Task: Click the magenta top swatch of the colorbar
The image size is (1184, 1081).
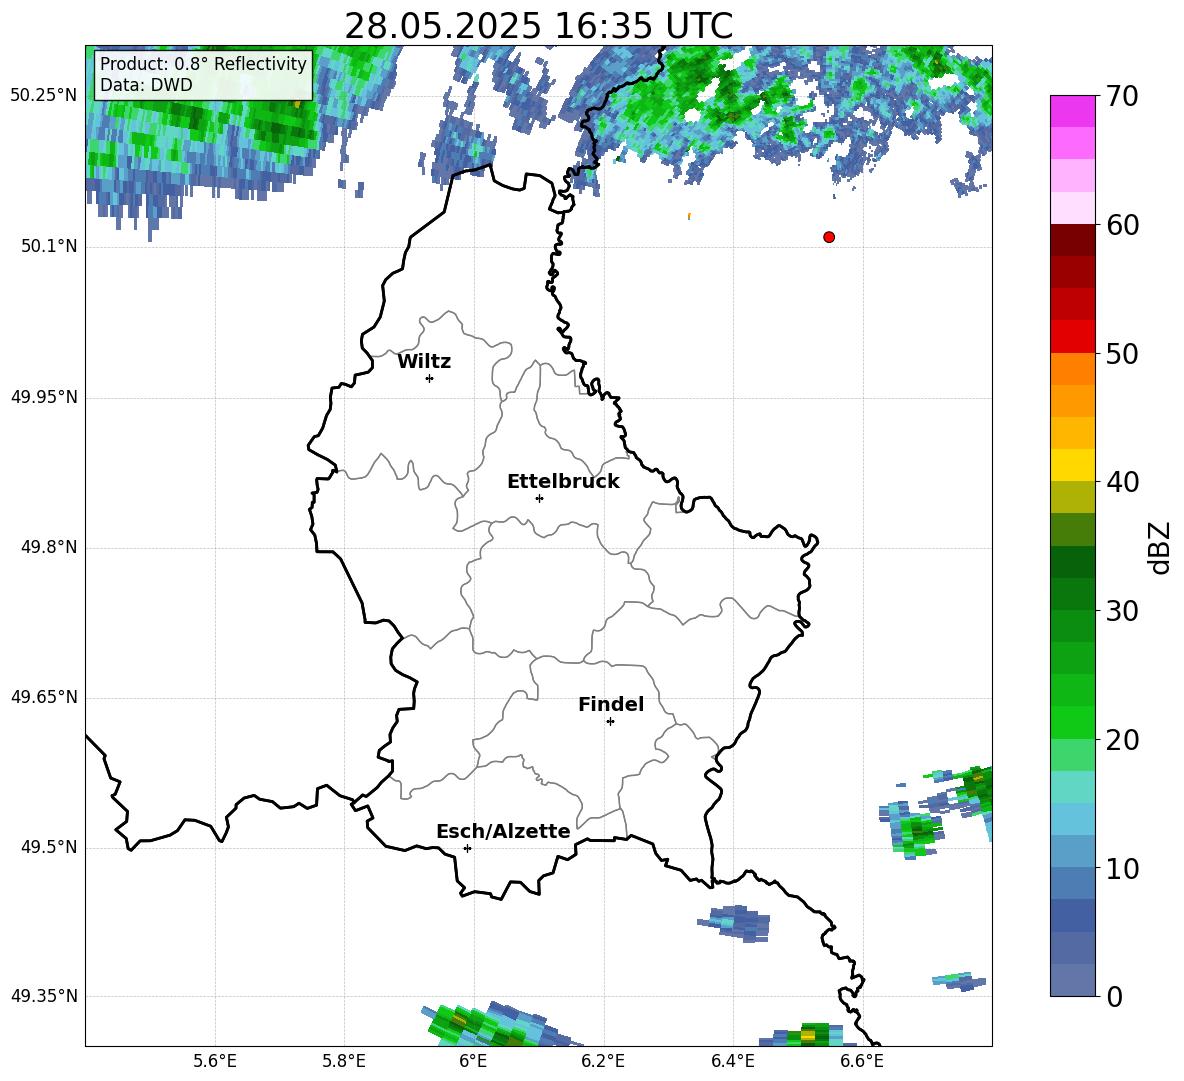Action: click(x=1072, y=111)
